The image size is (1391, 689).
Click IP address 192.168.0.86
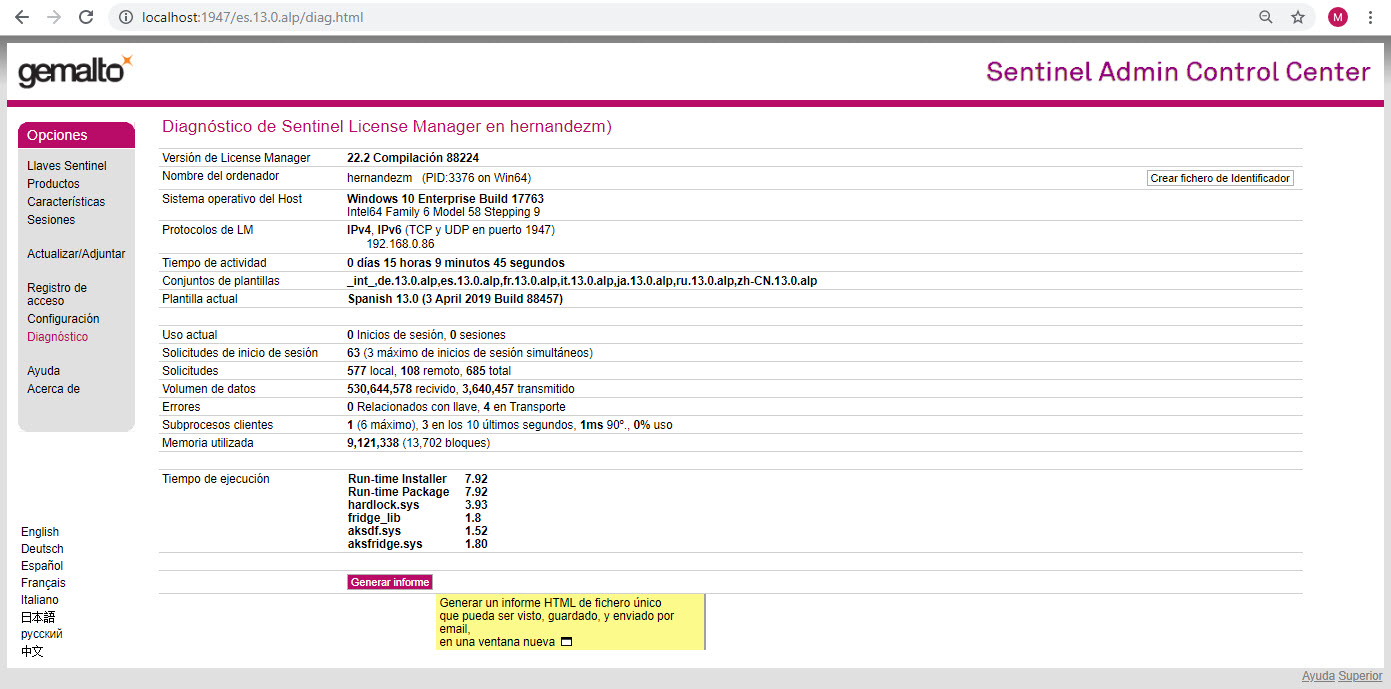pyautogui.click(x=400, y=244)
